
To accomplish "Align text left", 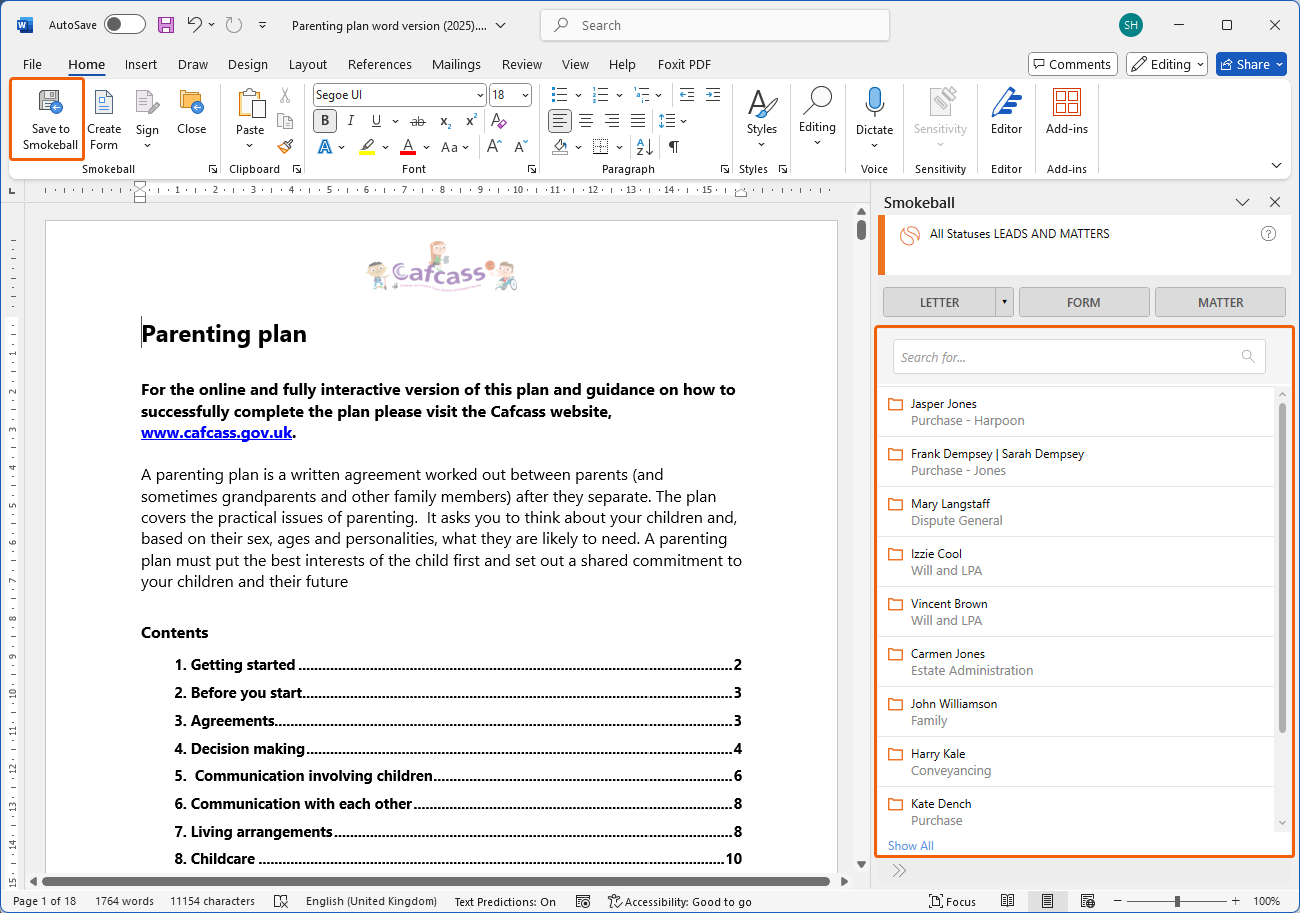I will coord(560,121).
